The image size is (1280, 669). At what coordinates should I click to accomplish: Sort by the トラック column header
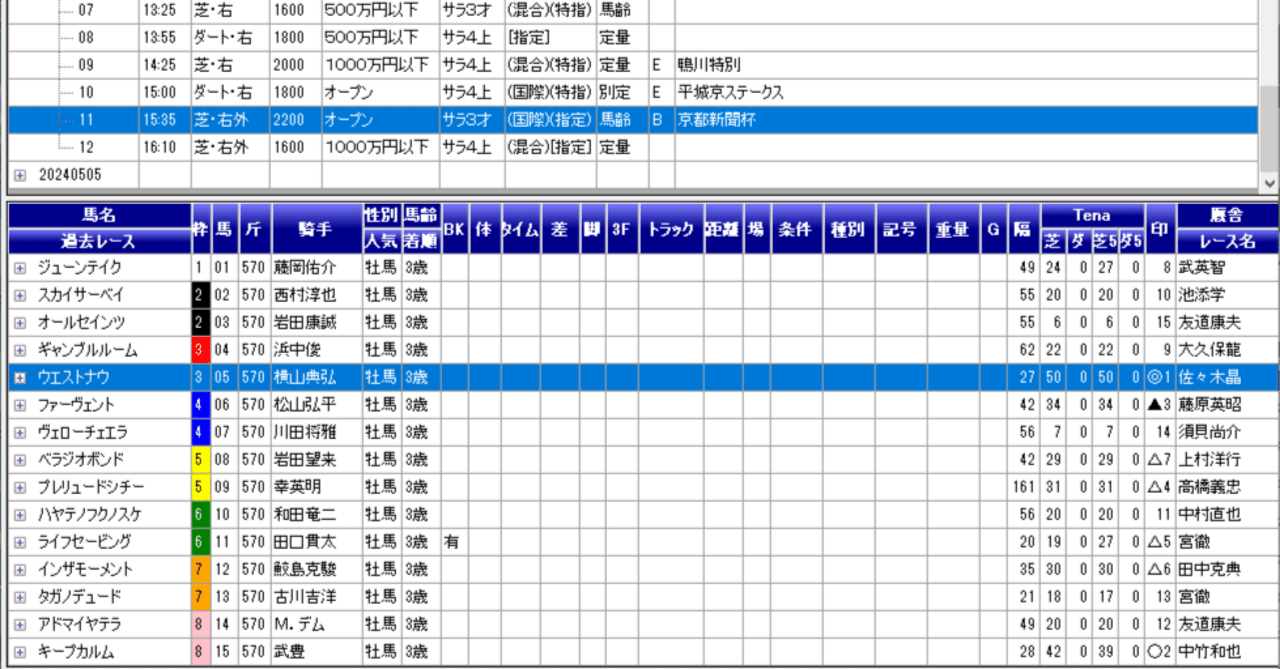pyautogui.click(x=671, y=229)
